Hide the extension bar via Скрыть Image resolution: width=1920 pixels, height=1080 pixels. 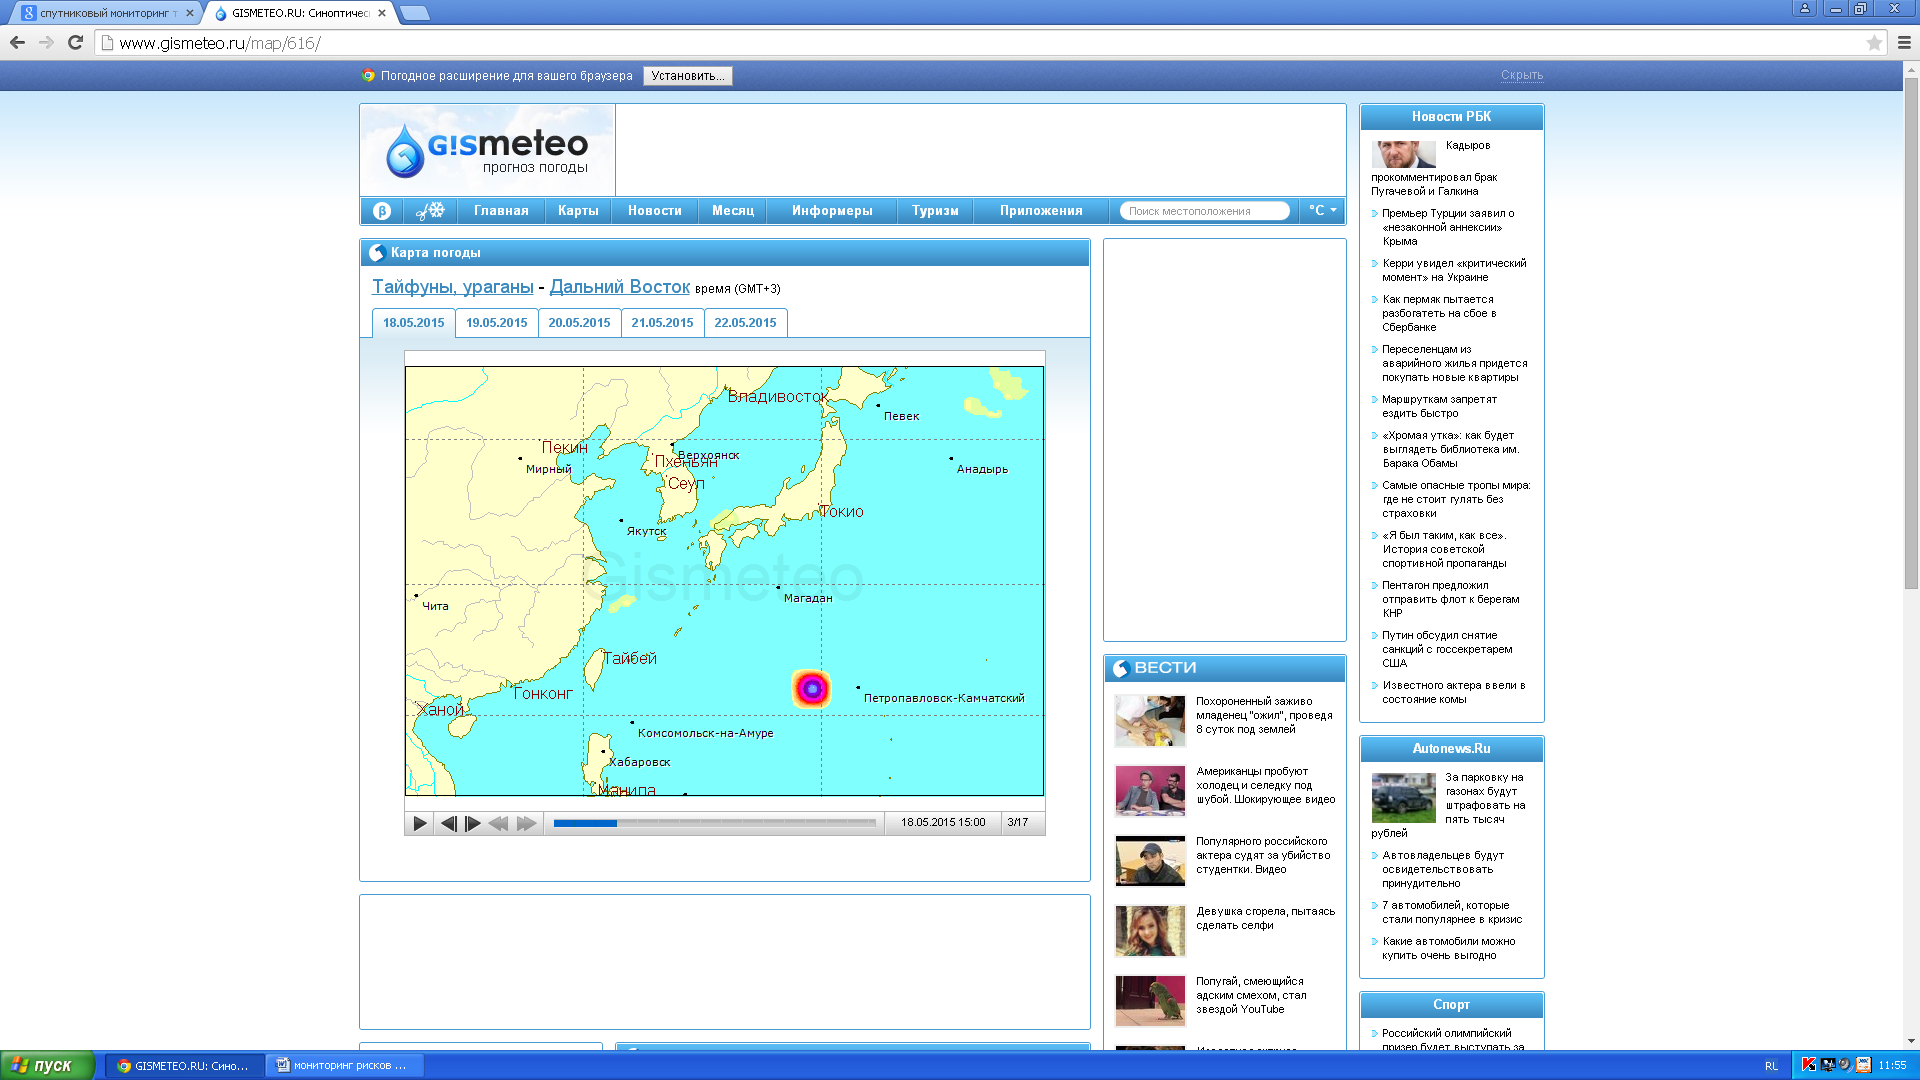click(x=1521, y=75)
